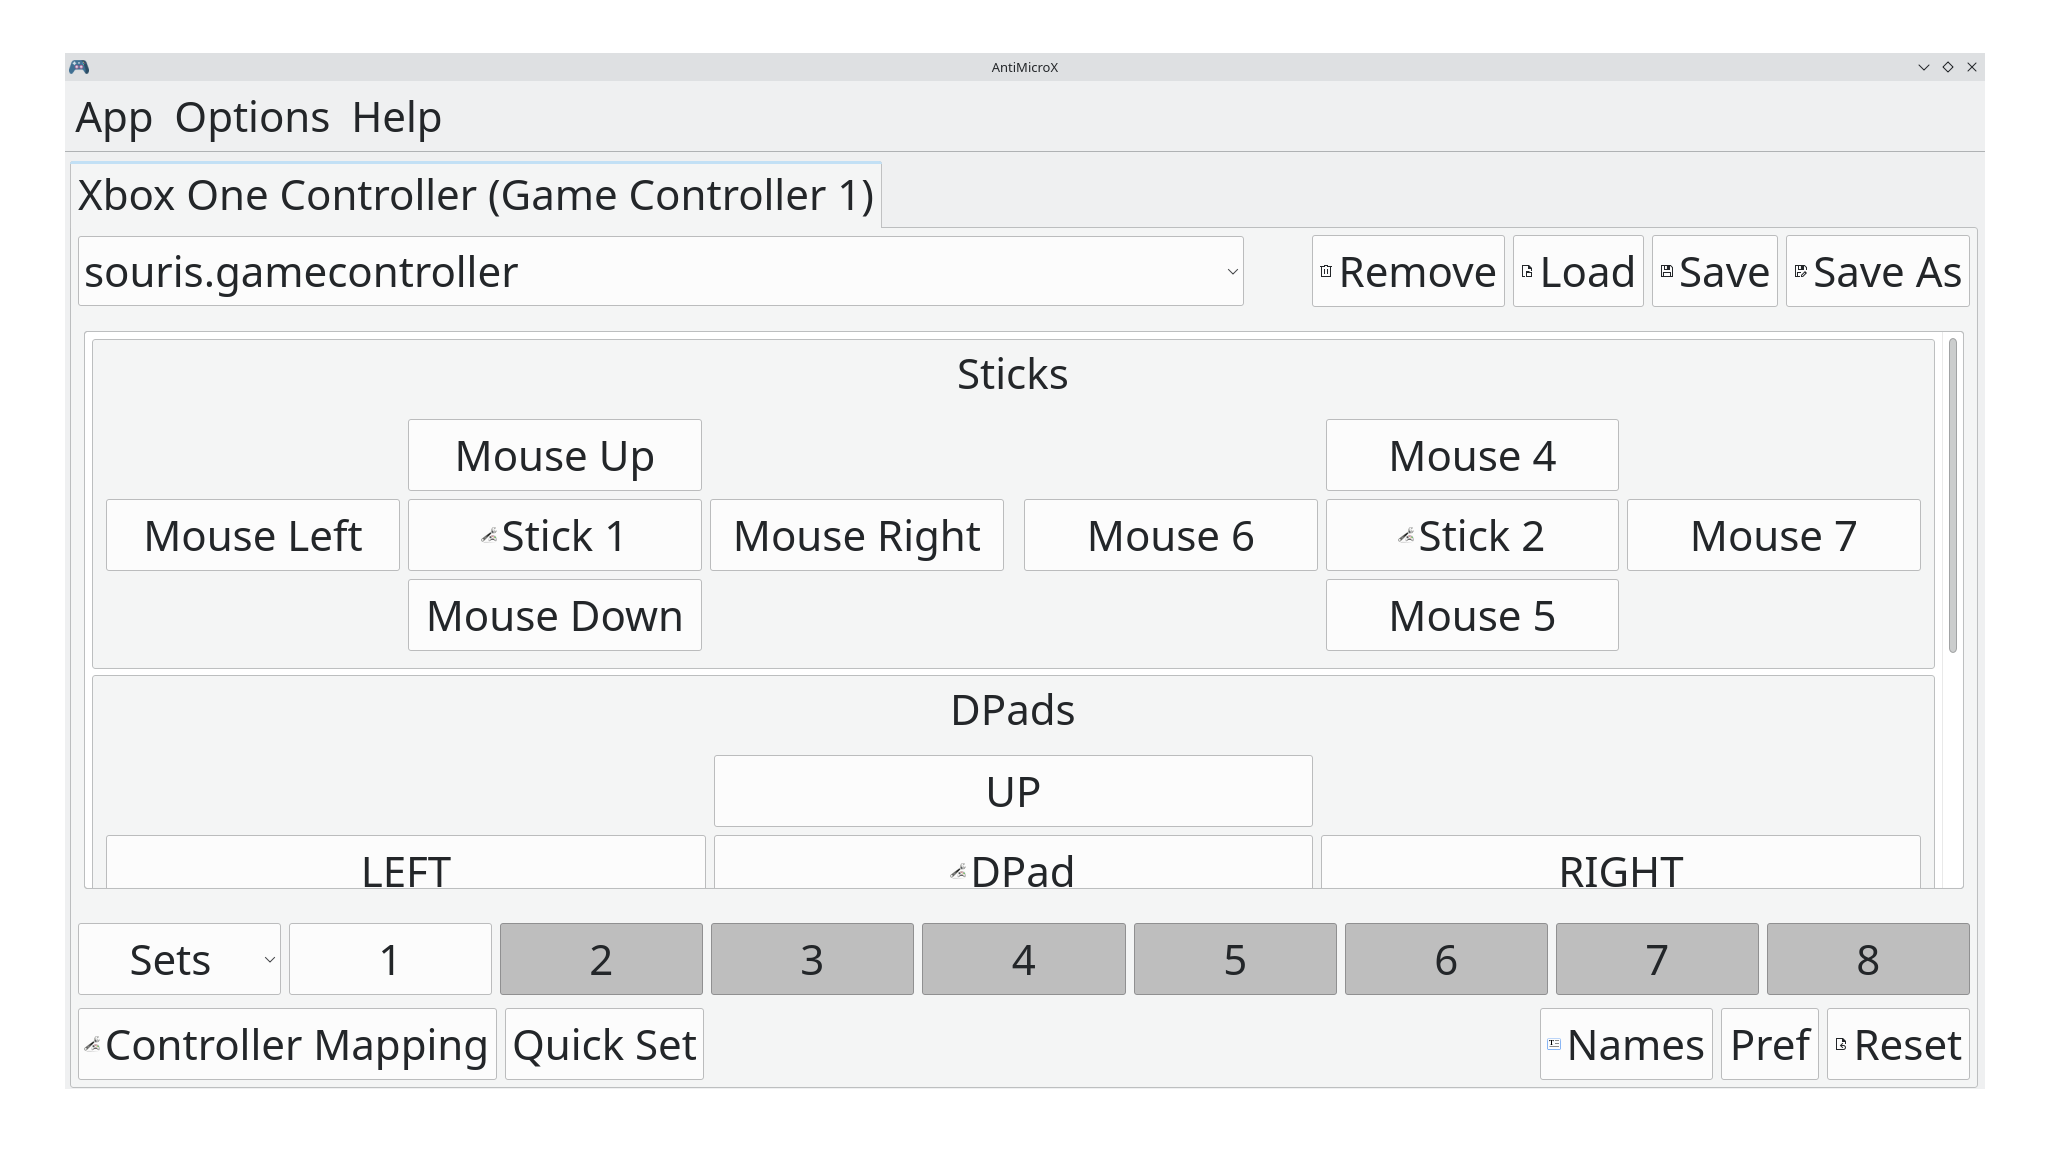Open the Help menu

click(x=397, y=118)
